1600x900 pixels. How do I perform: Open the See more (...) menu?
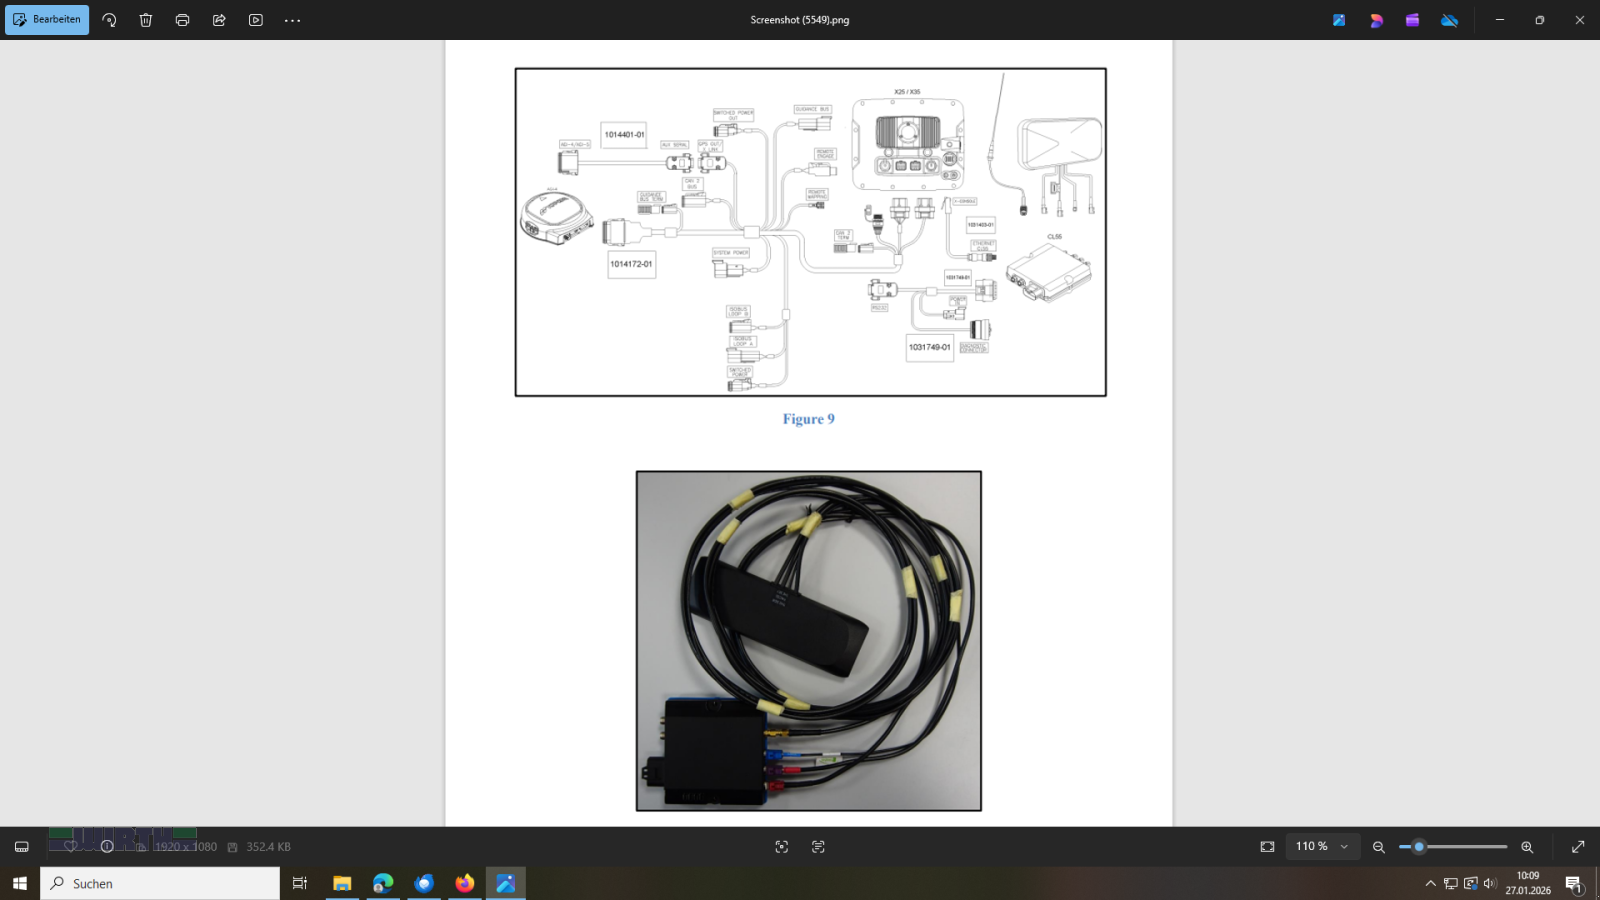click(292, 19)
